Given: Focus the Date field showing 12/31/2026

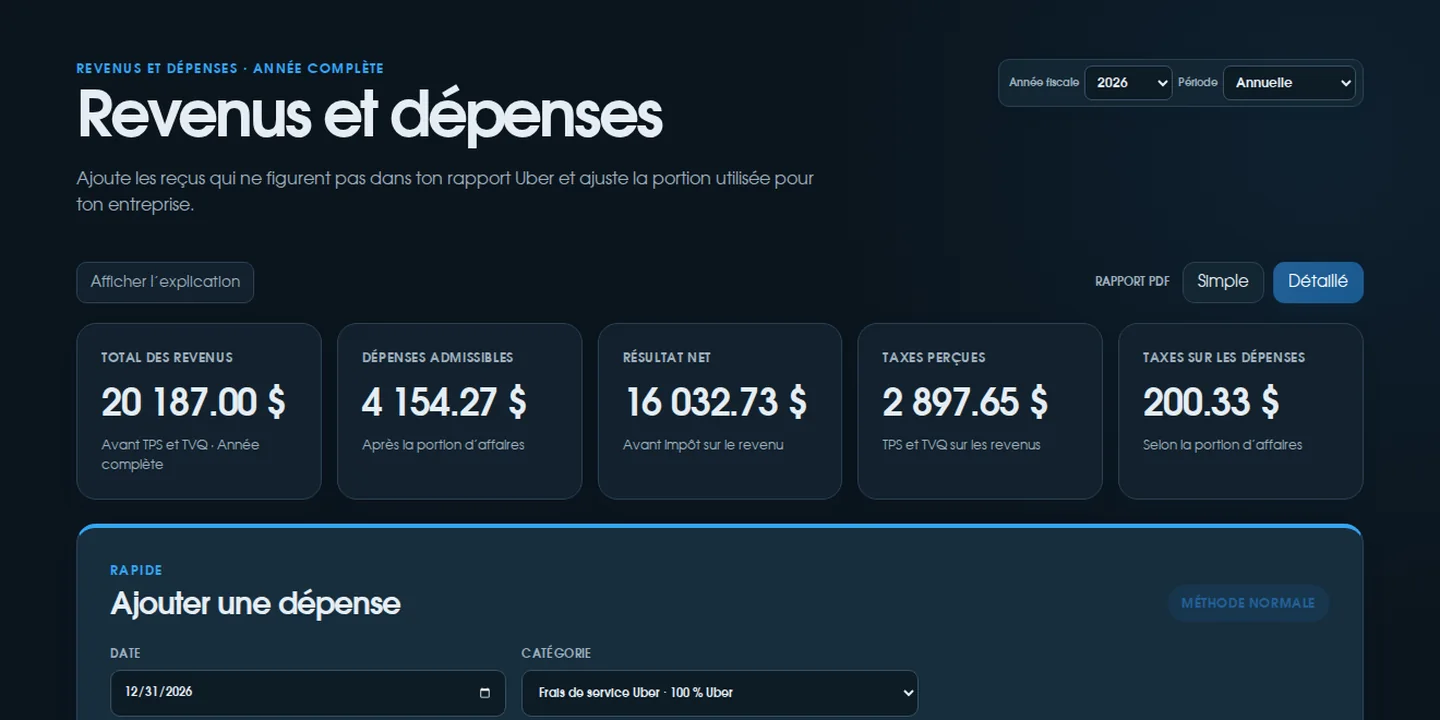Looking at the screenshot, I should click(x=308, y=693).
